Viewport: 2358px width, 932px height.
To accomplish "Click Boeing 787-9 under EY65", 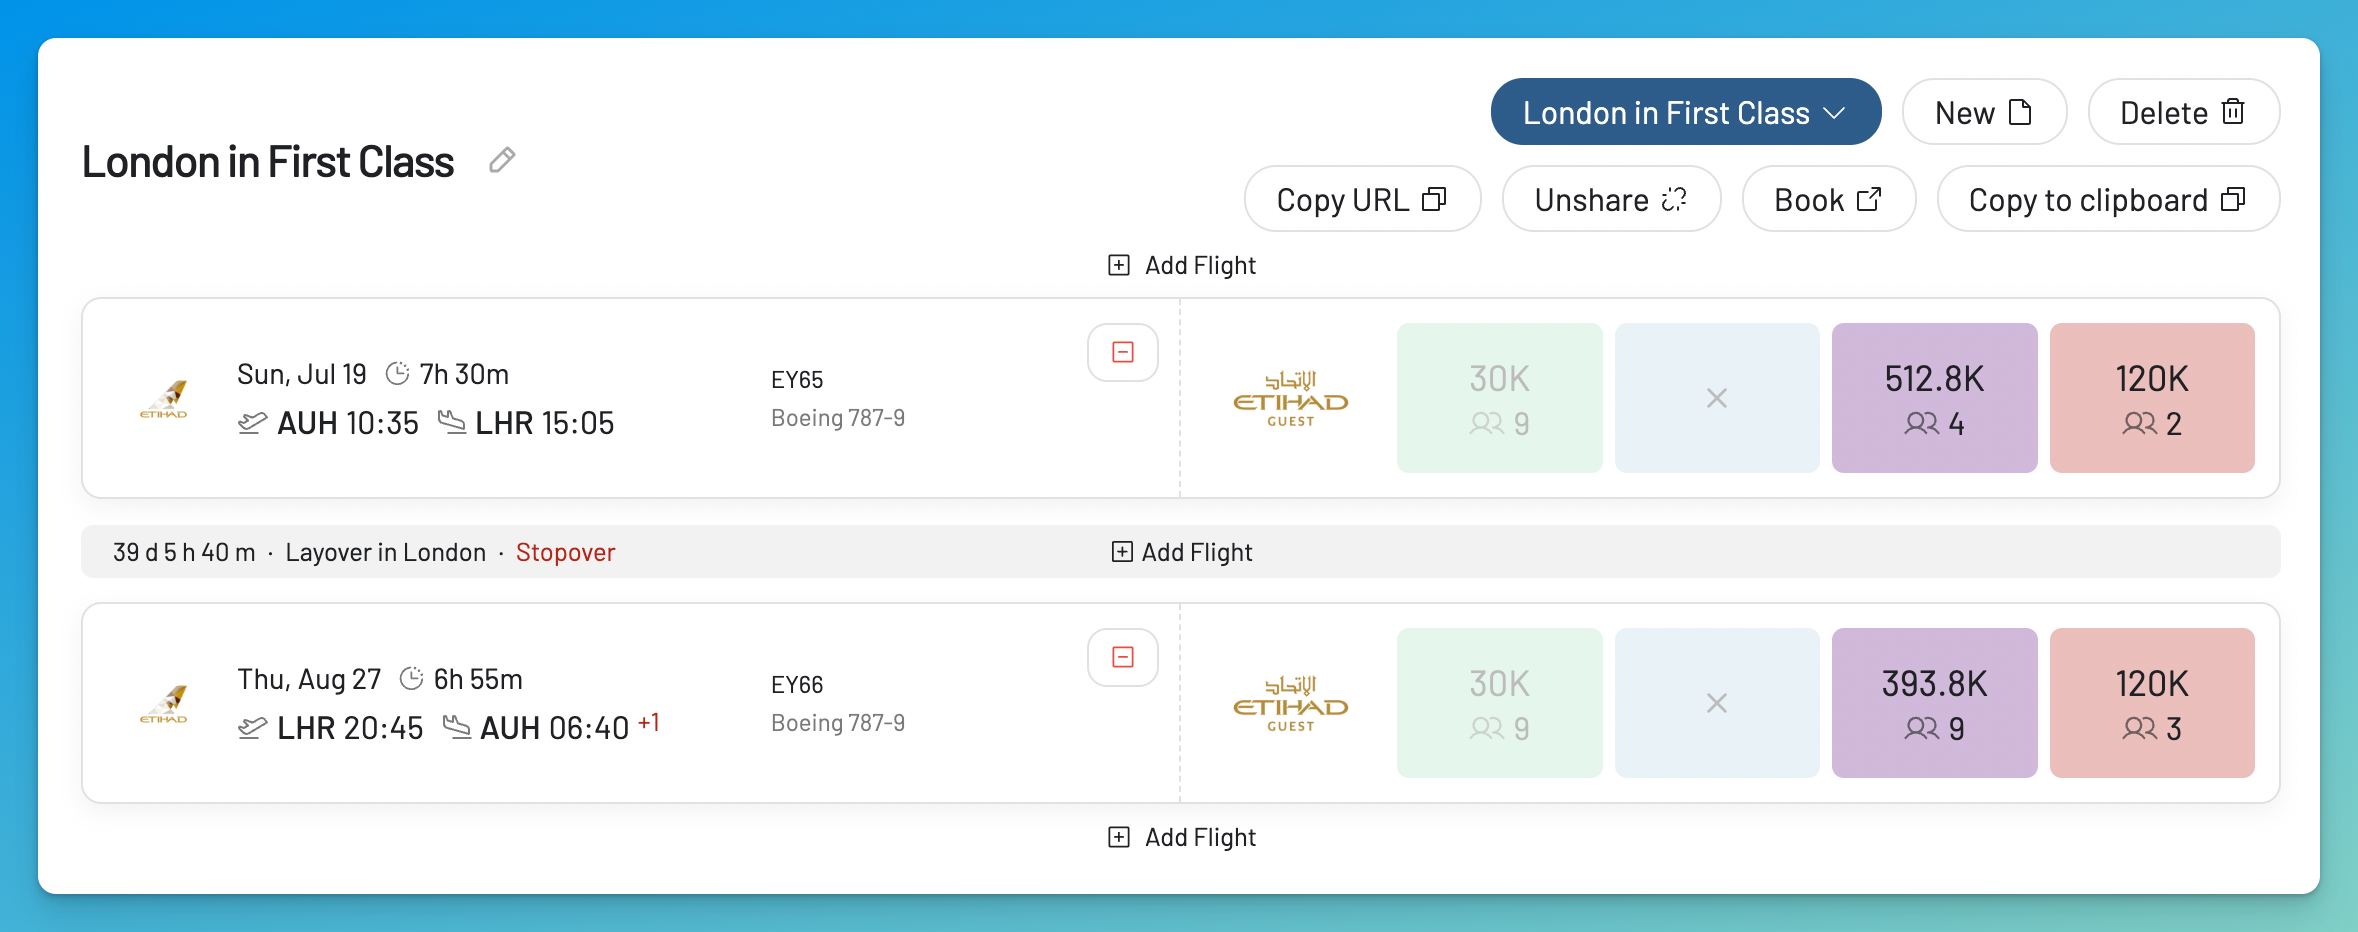I will (838, 418).
